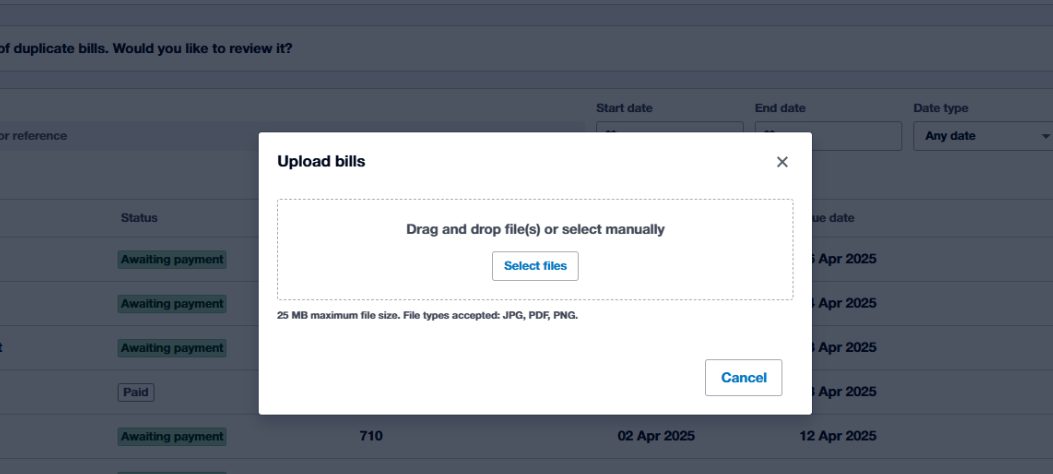1053x474 pixels.
Task: Open the Date type dropdown
Action: point(982,136)
